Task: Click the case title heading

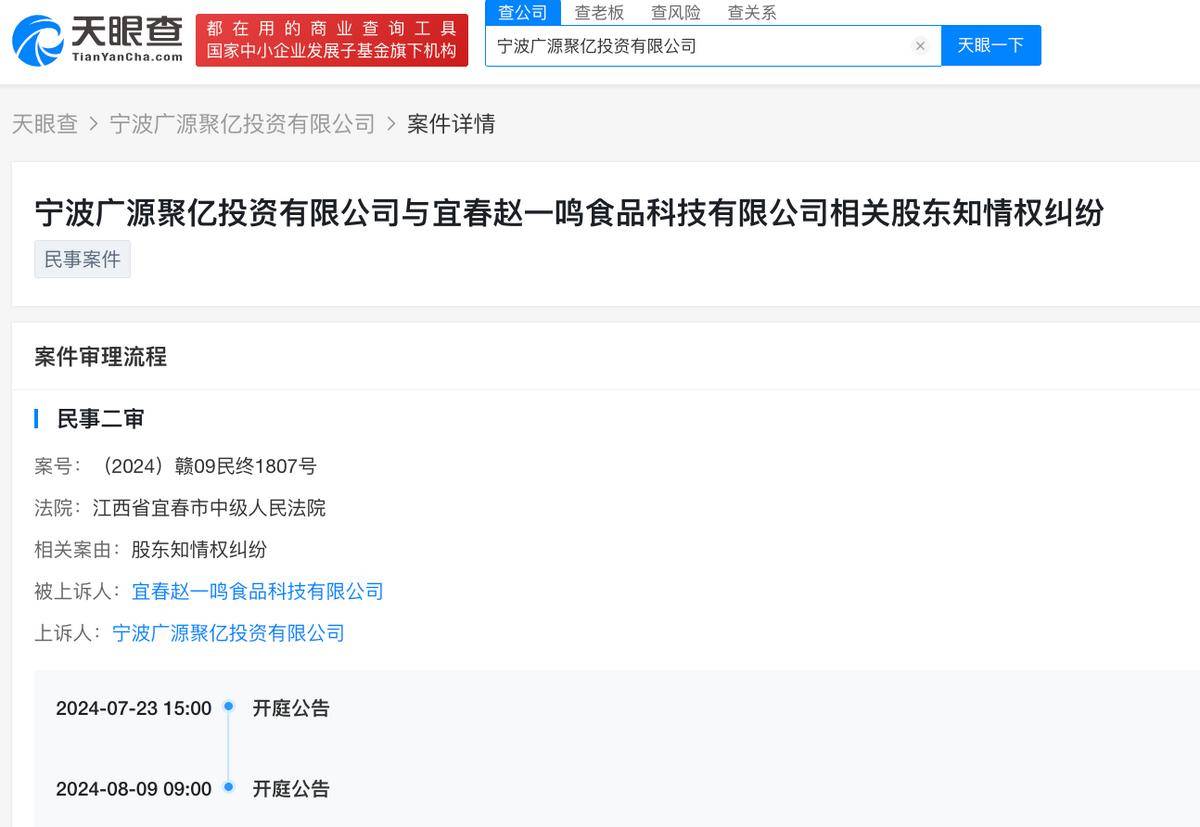Action: tap(569, 212)
